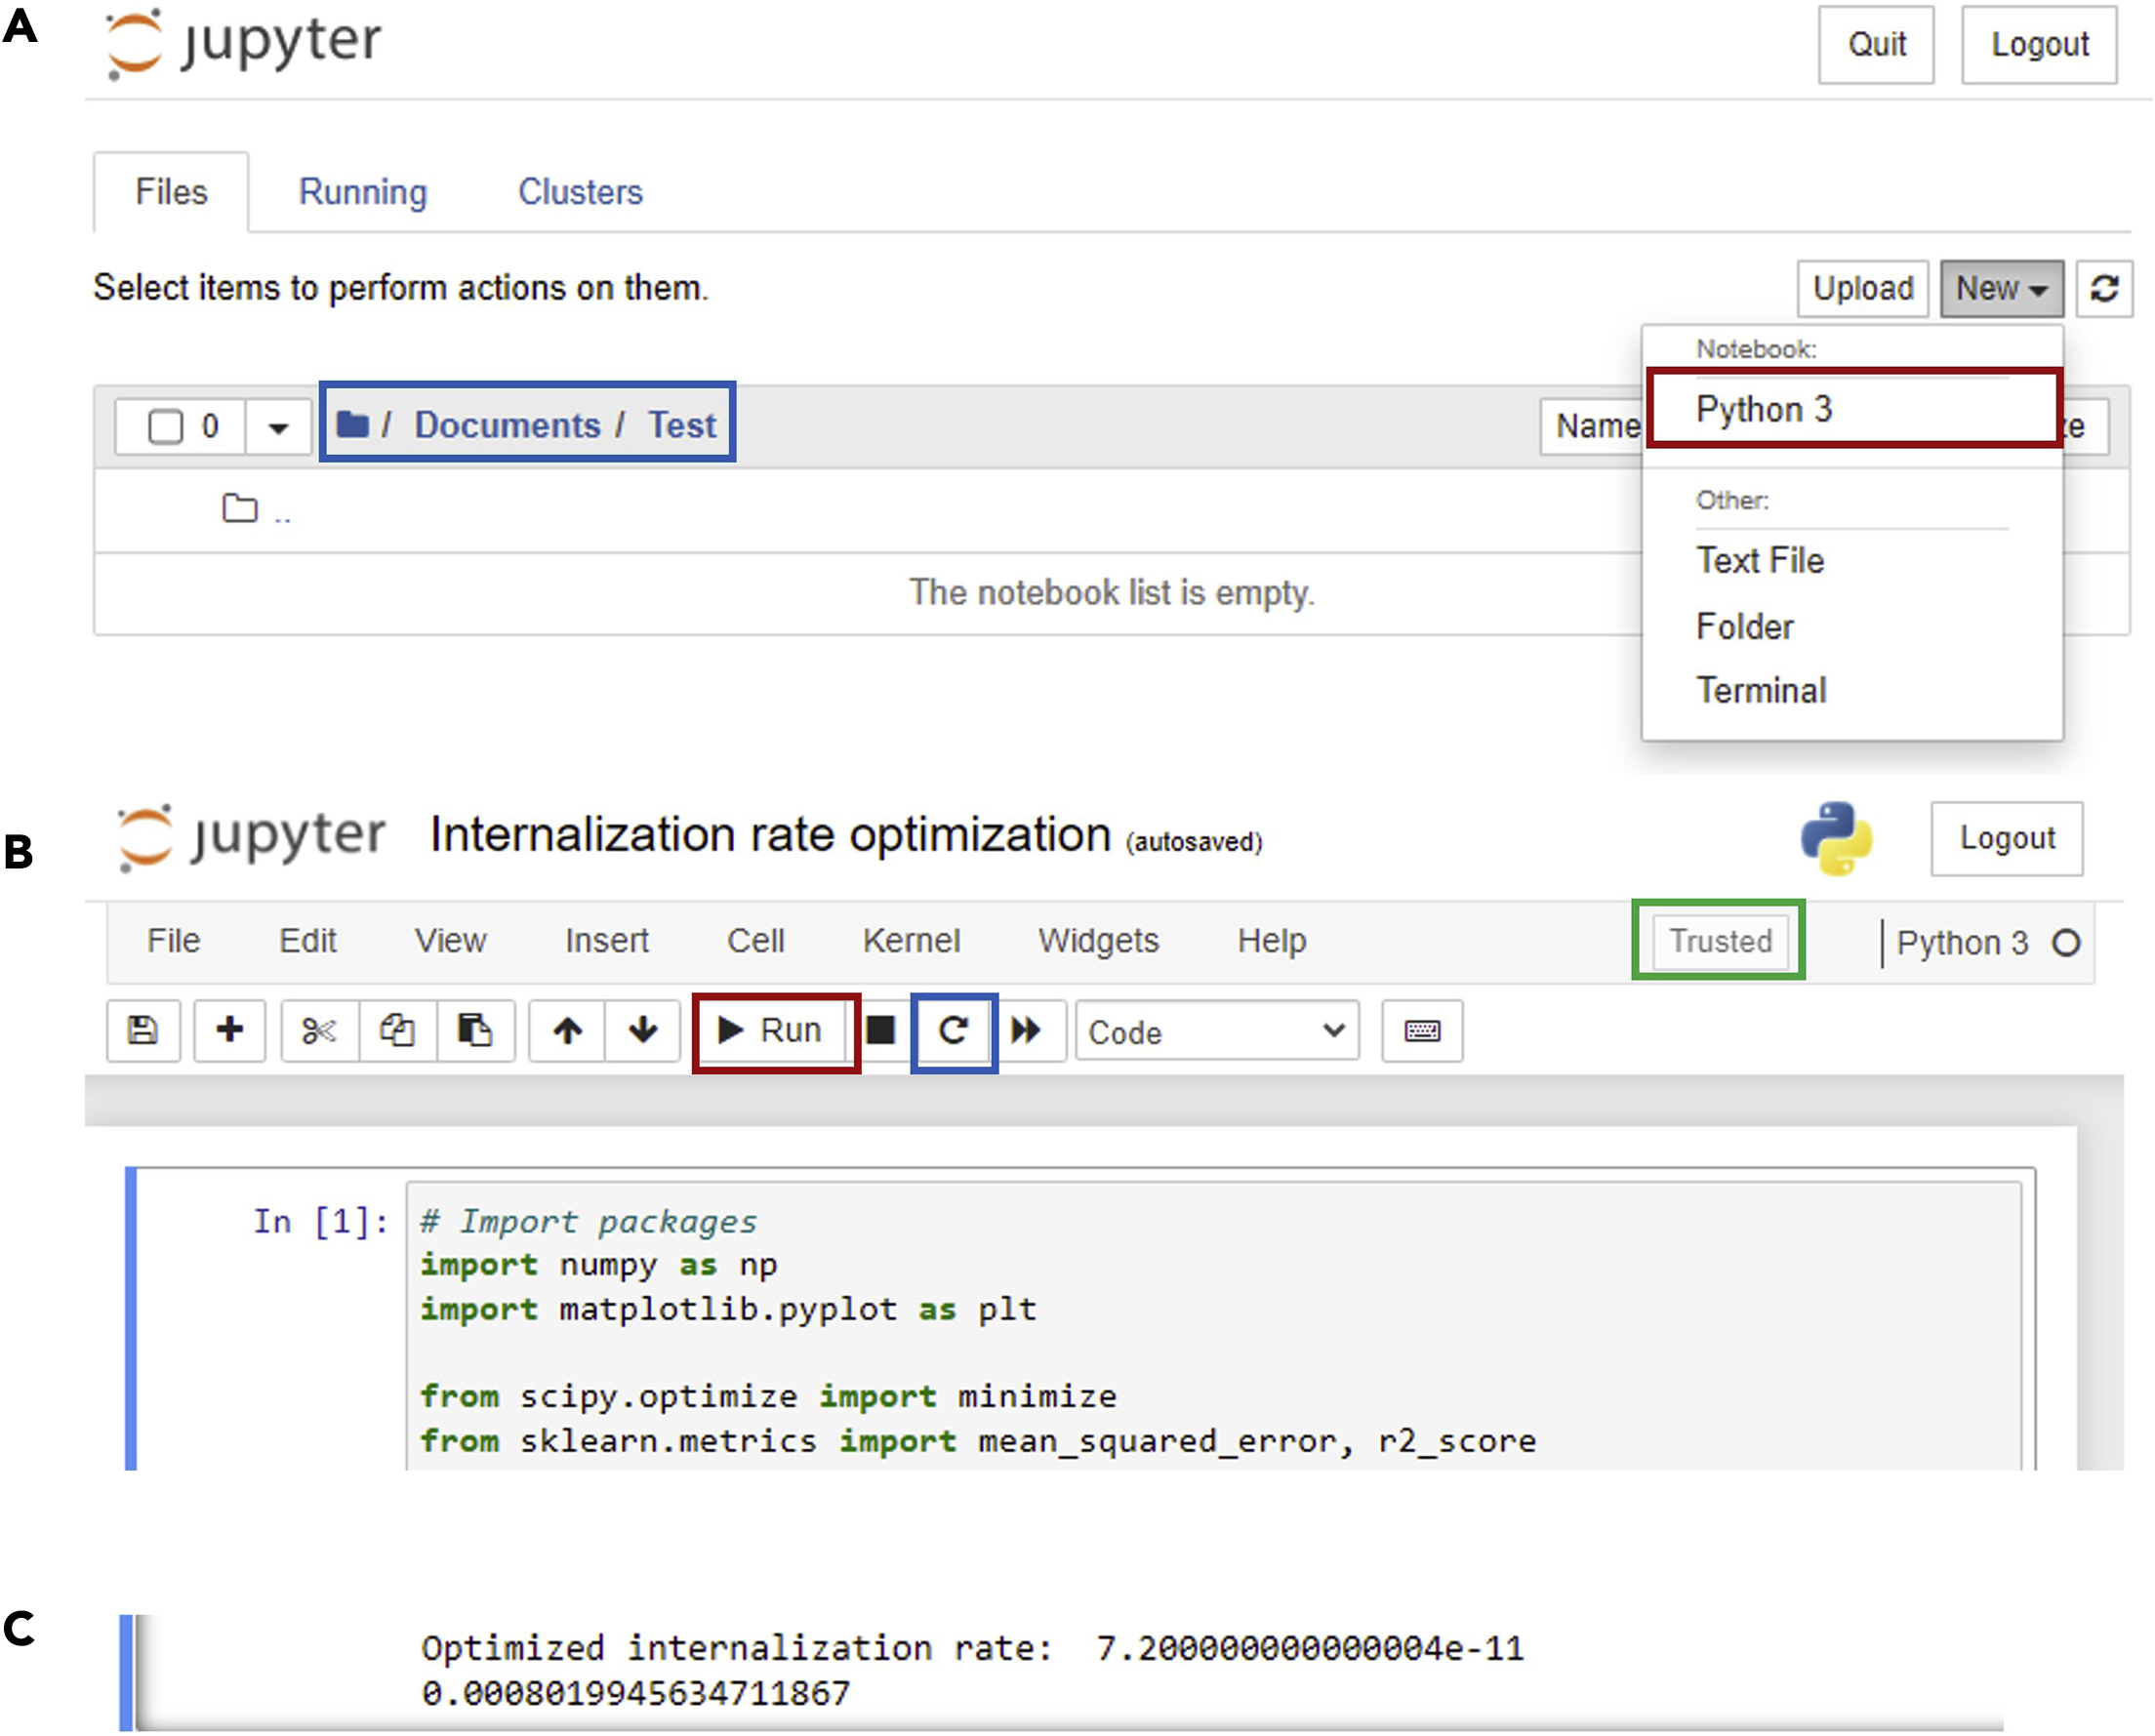
Task: Open the Code cell type dropdown
Action: pyautogui.click(x=1216, y=1031)
